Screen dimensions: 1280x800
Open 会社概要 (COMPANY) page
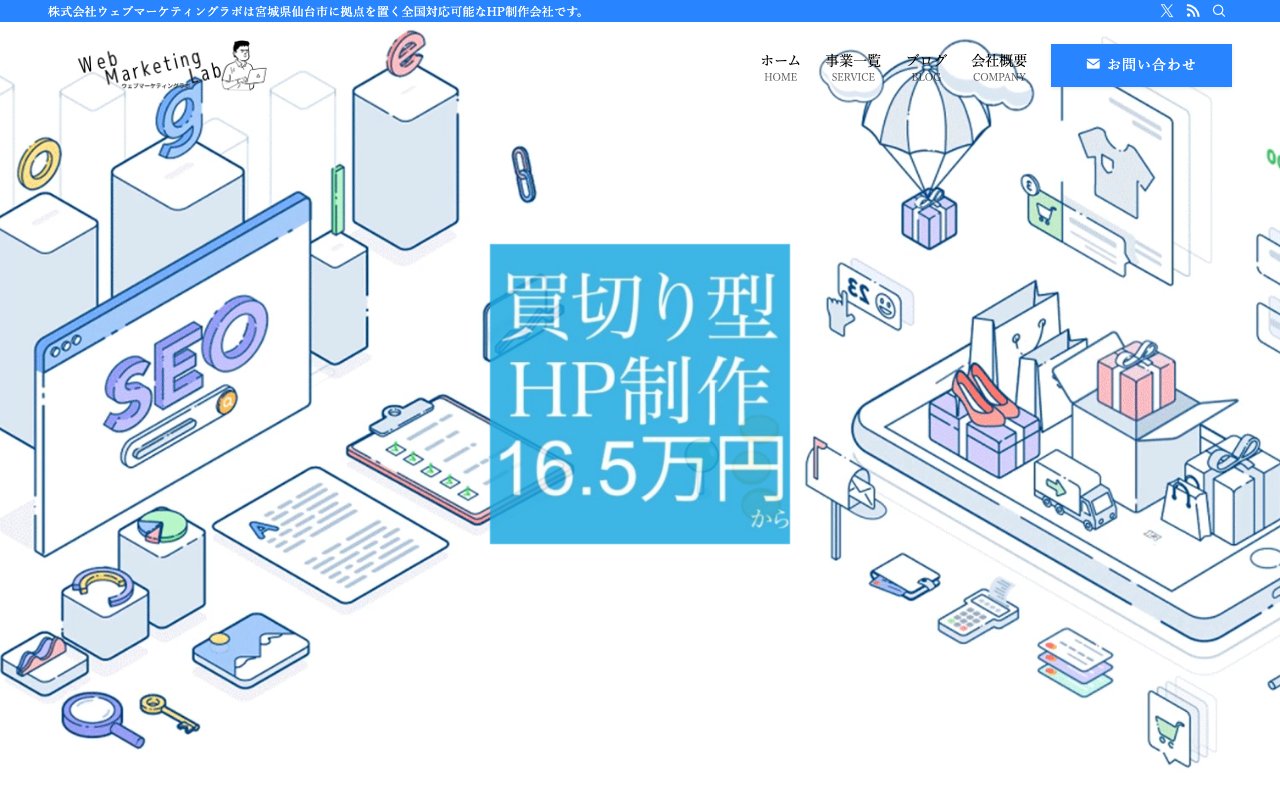click(999, 66)
